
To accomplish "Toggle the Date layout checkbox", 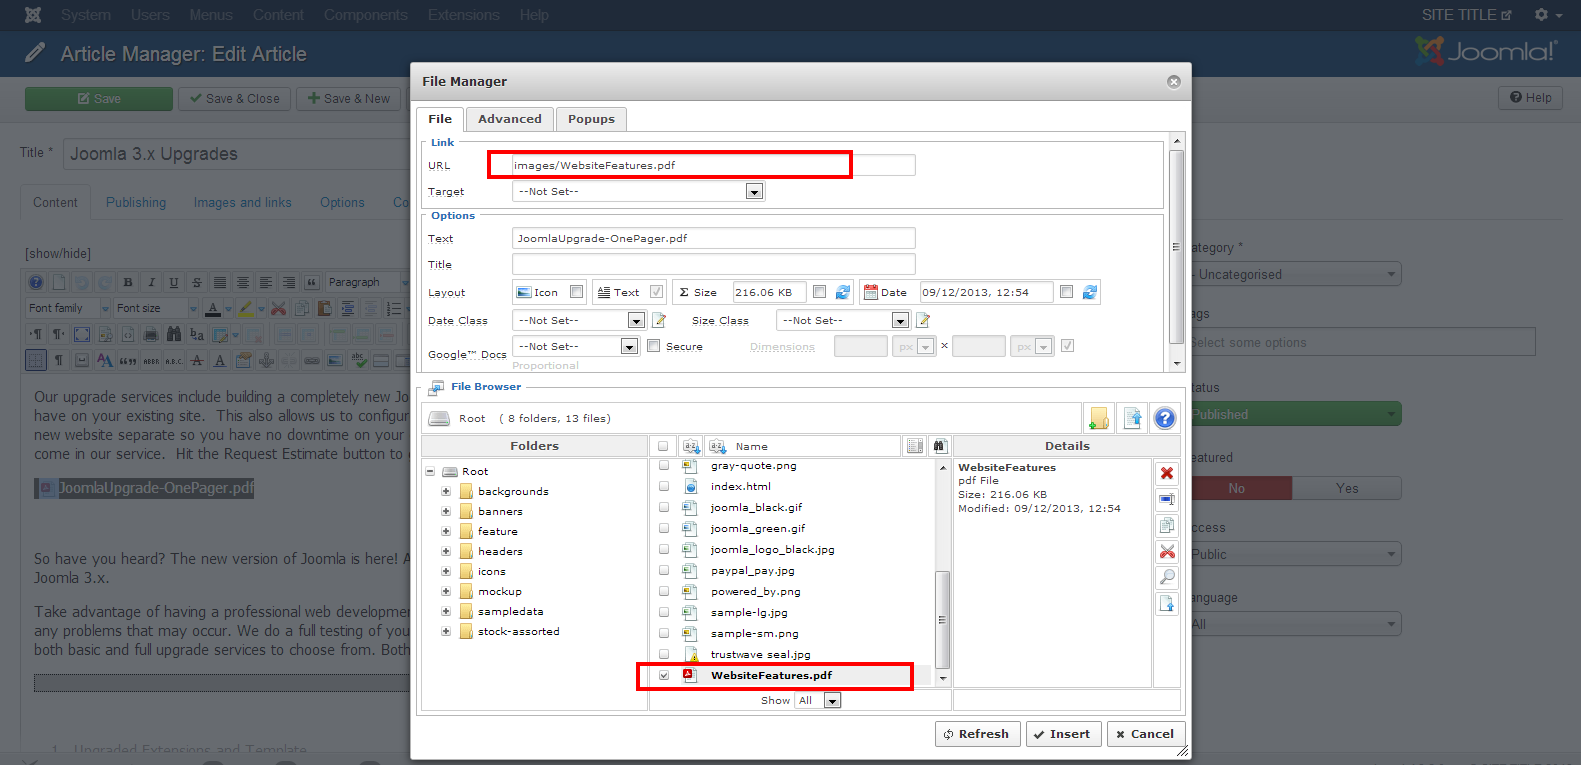I will [1066, 292].
